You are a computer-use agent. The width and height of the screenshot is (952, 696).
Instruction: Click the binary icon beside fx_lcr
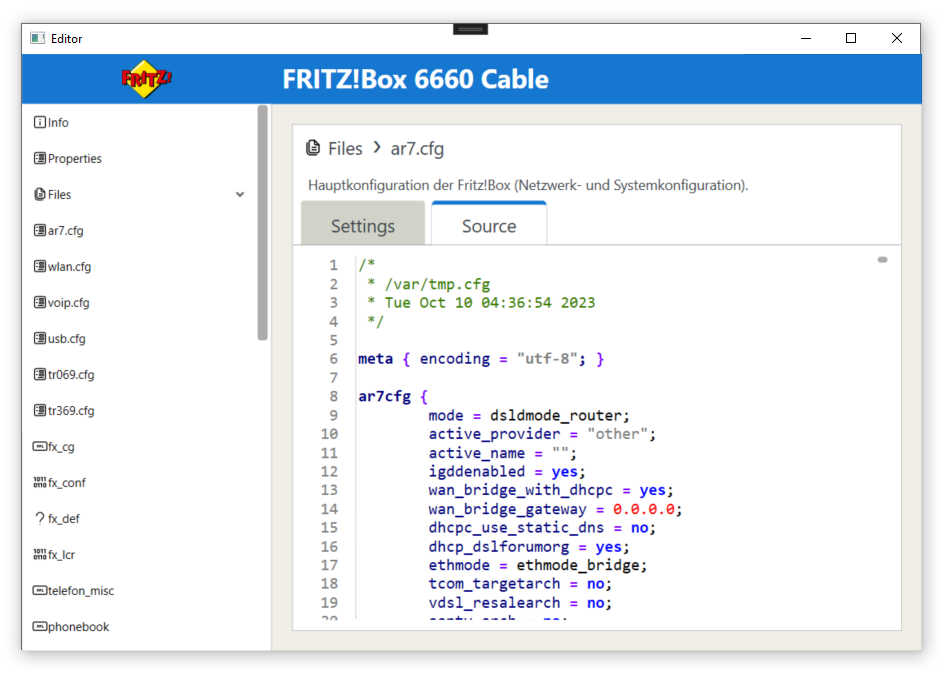(x=39, y=554)
